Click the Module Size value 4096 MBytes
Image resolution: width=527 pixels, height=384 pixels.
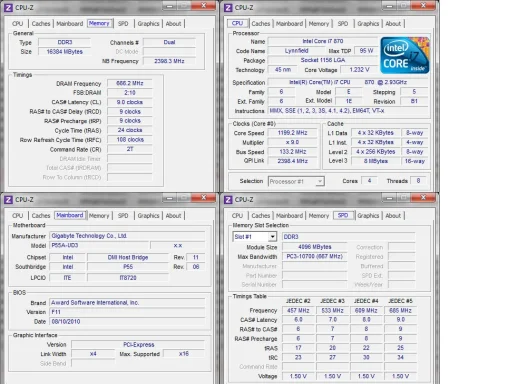(x=315, y=247)
